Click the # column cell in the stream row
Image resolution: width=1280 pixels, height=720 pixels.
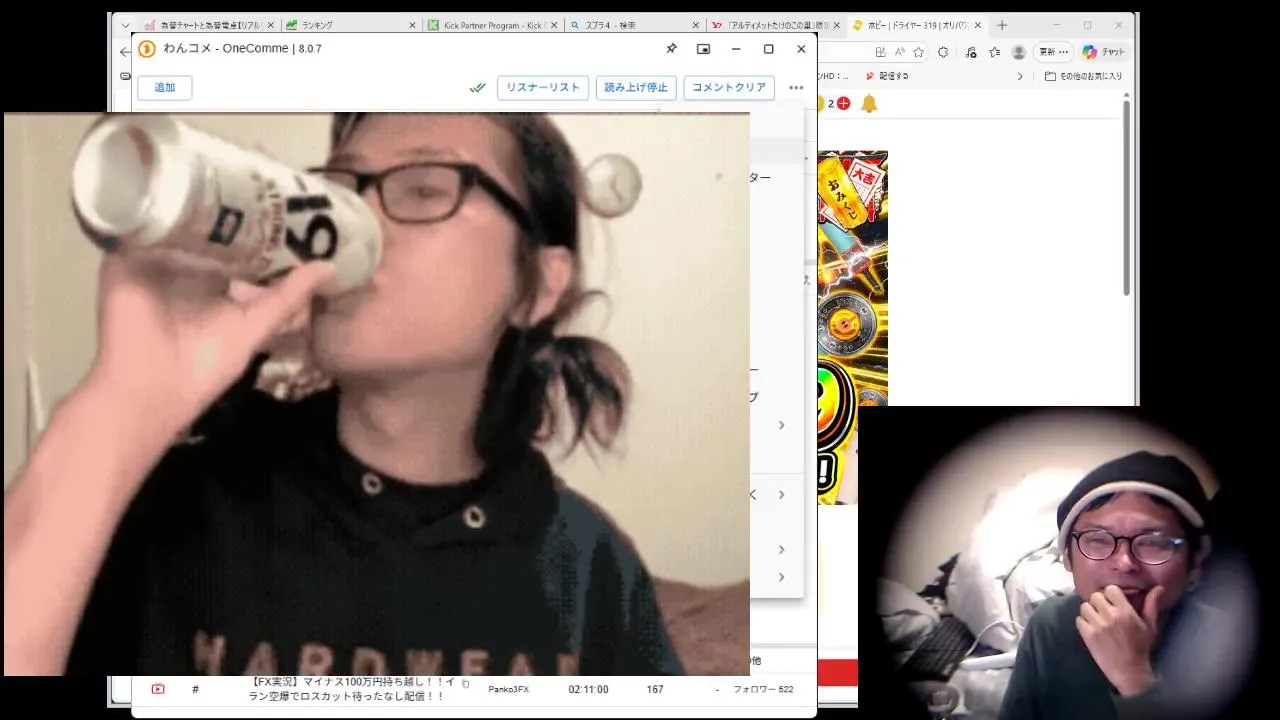tap(195, 689)
